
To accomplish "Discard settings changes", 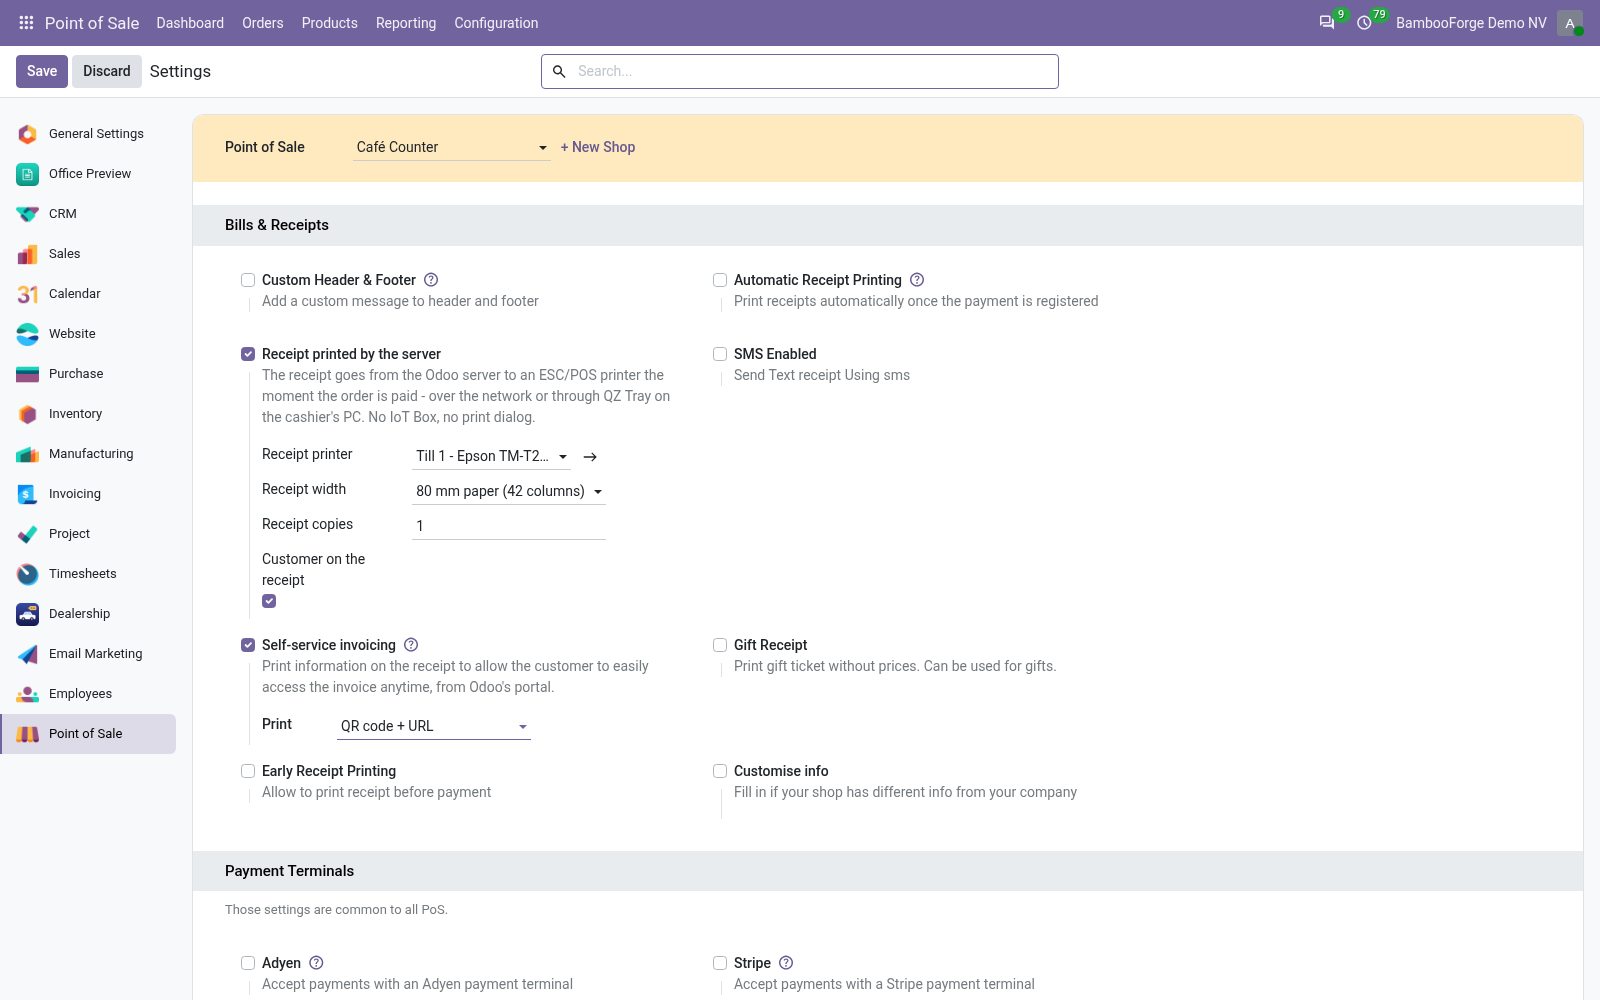I will pos(107,71).
